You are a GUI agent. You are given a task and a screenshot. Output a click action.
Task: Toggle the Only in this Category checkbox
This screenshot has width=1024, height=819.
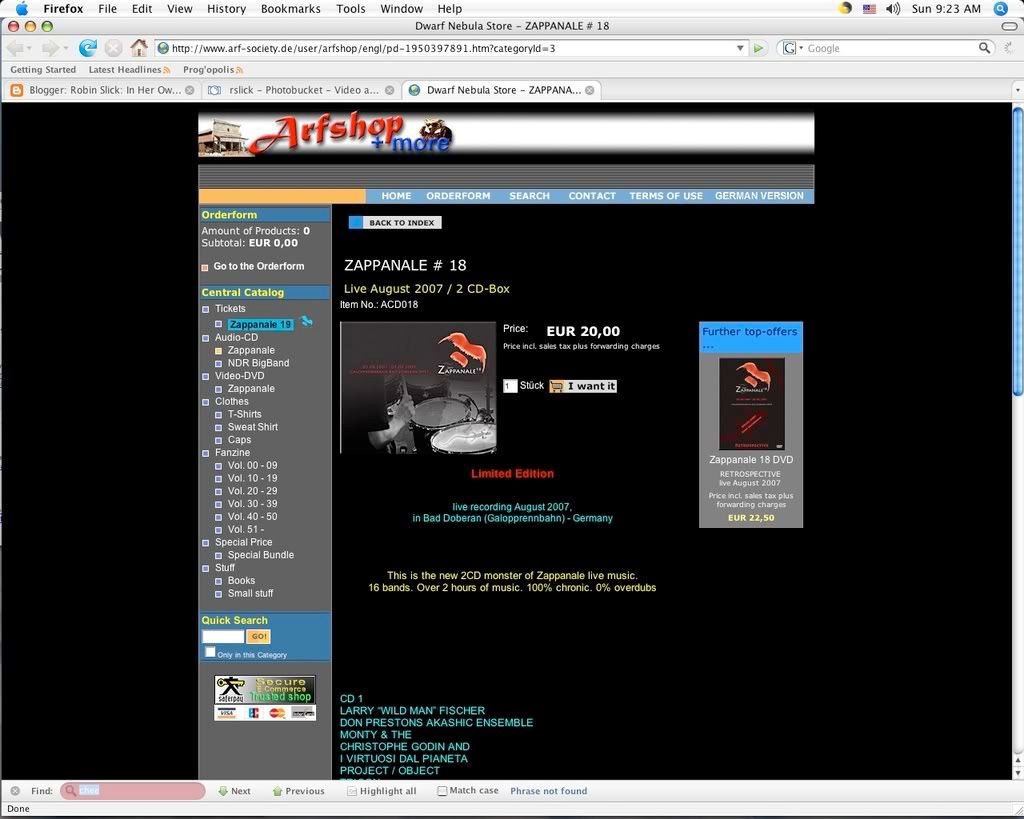pos(210,652)
